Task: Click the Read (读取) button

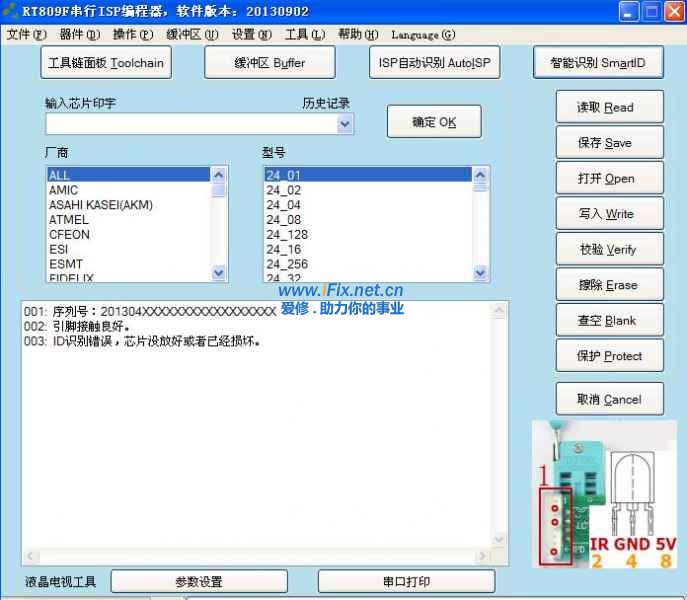Action: coord(609,108)
